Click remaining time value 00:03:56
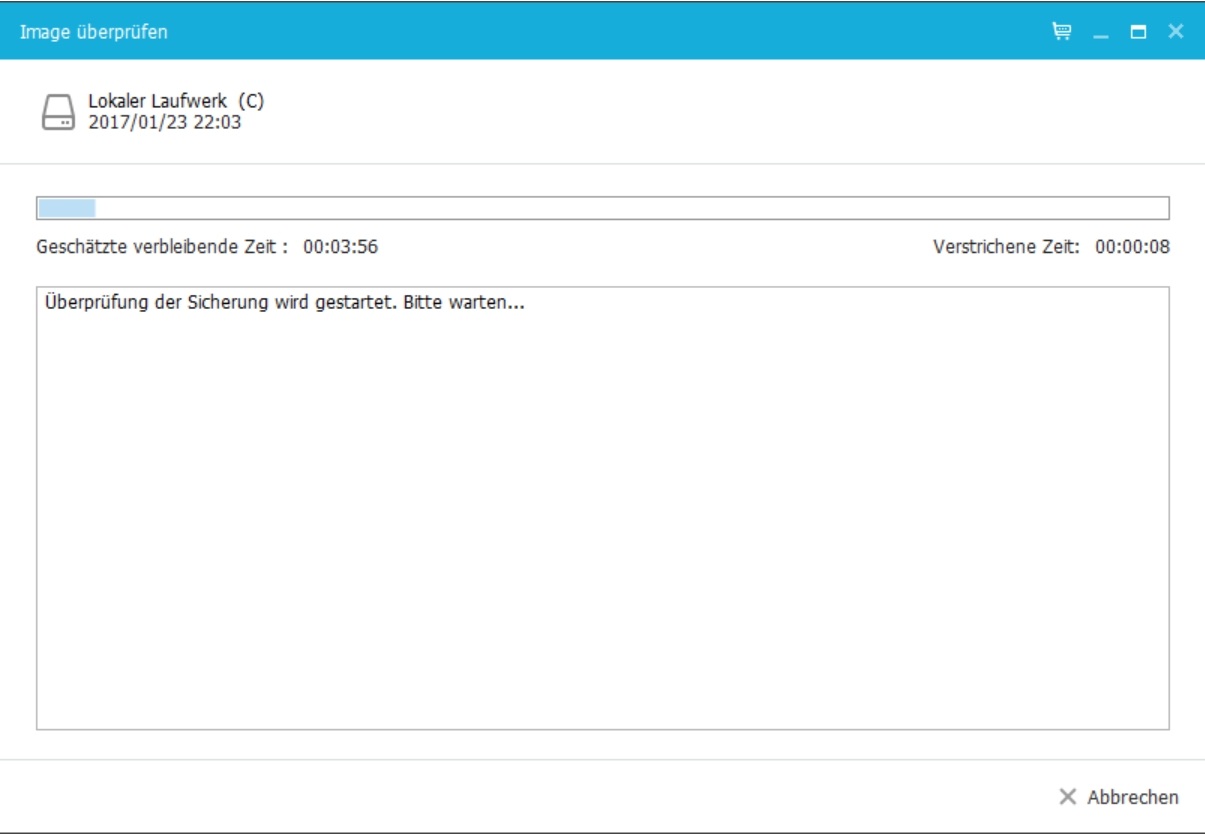This screenshot has height=834, width=1205. coord(340,247)
